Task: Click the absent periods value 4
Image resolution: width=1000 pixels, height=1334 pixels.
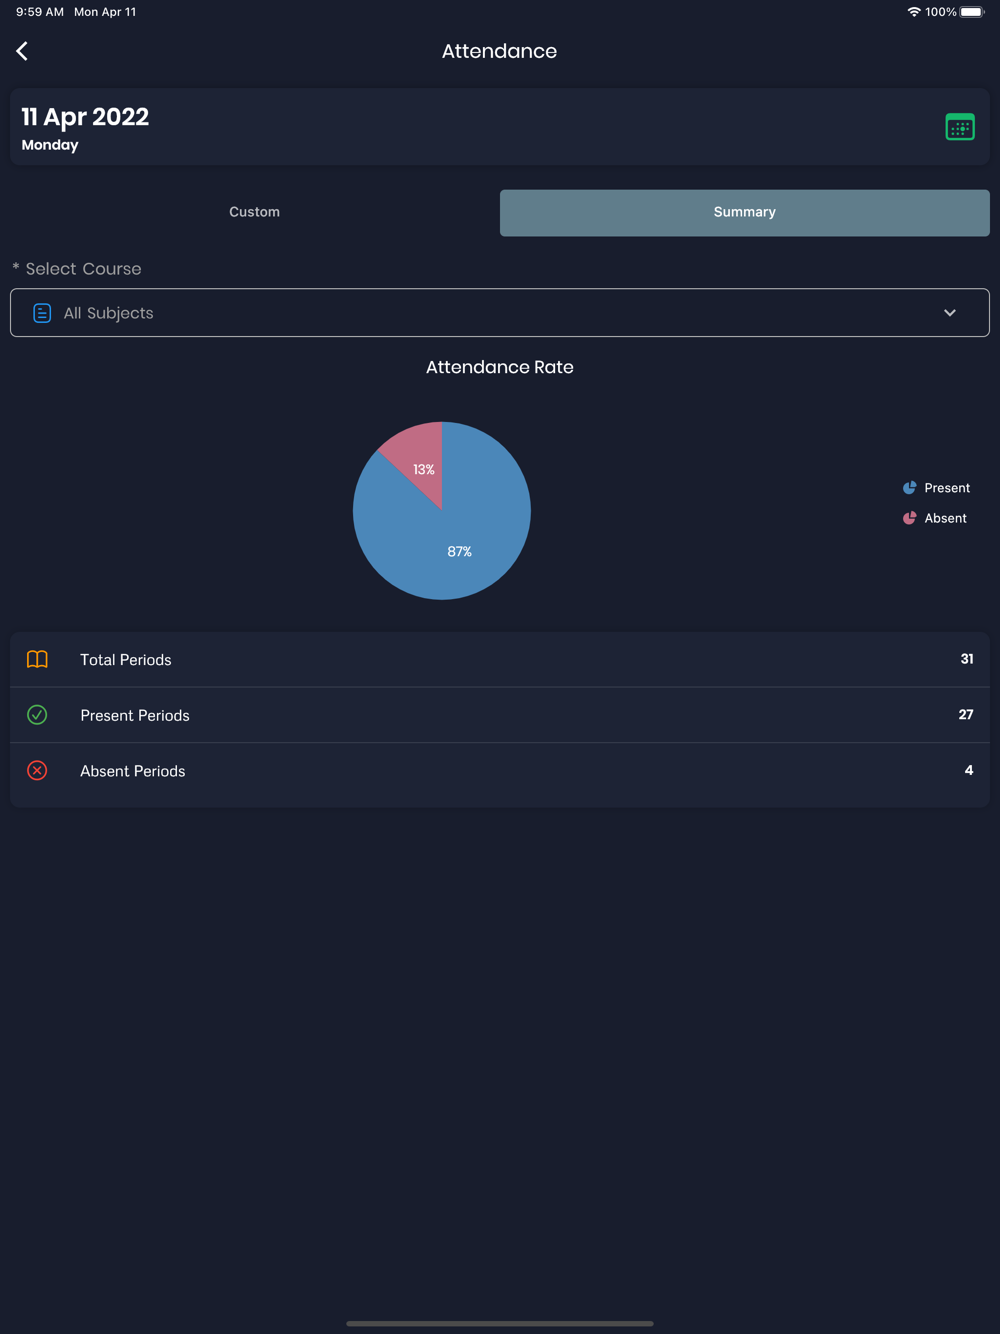Action: tap(969, 770)
